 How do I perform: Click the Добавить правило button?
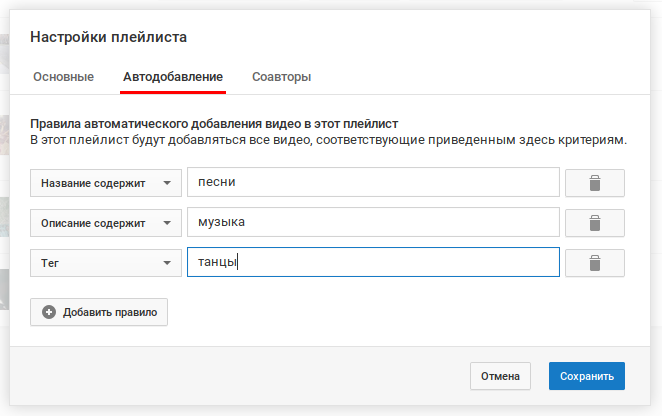click(99, 312)
